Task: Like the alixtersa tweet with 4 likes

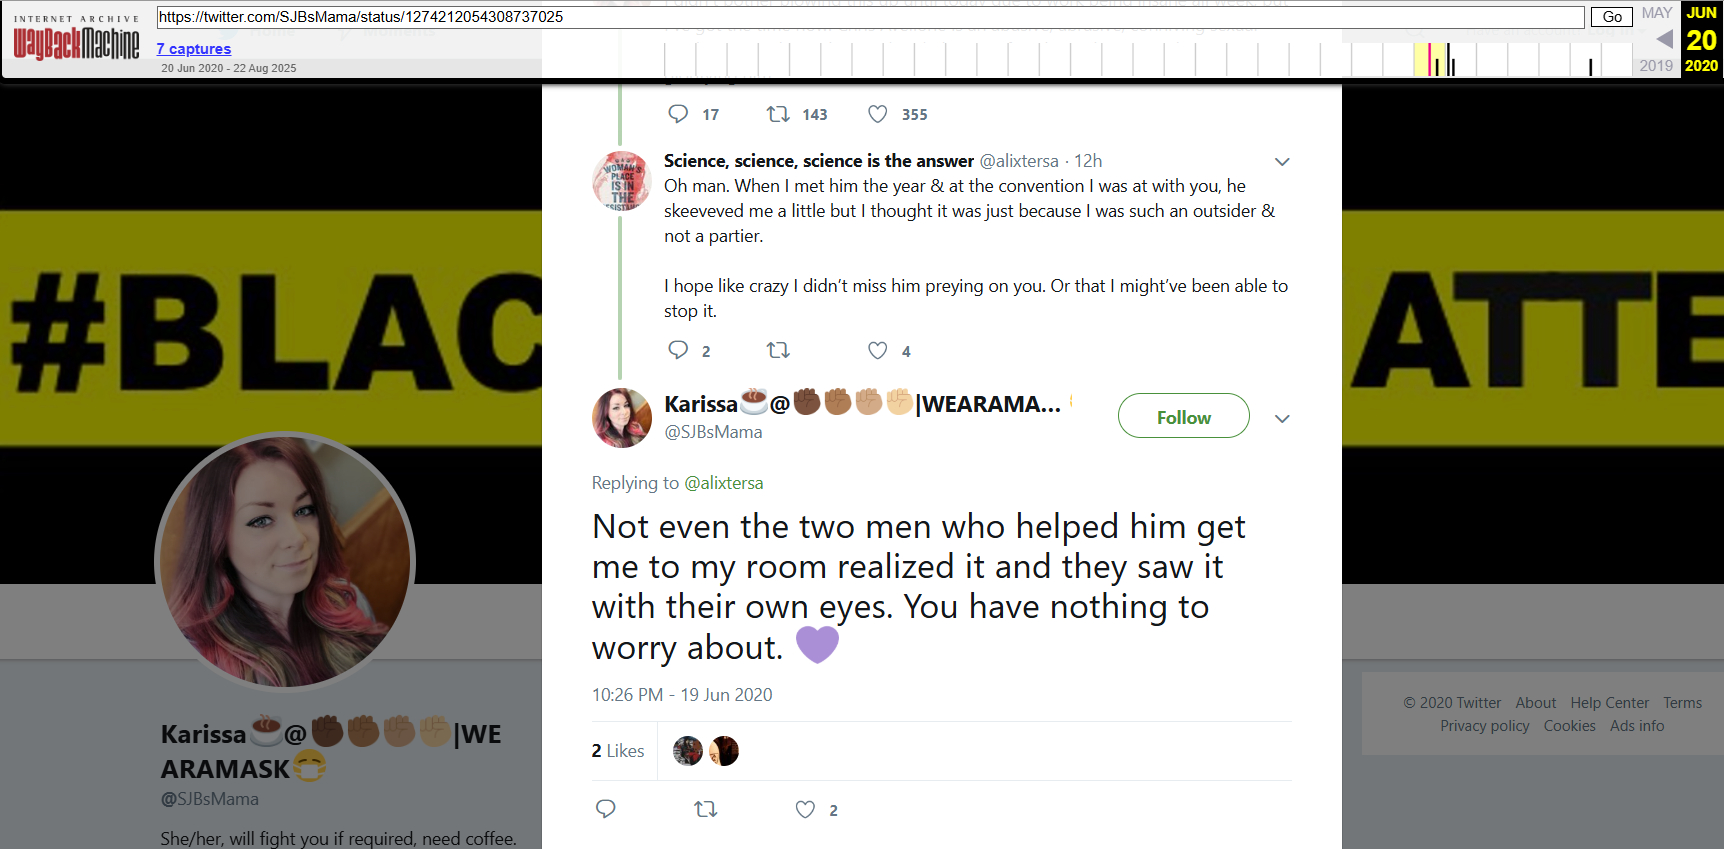Action: click(877, 350)
